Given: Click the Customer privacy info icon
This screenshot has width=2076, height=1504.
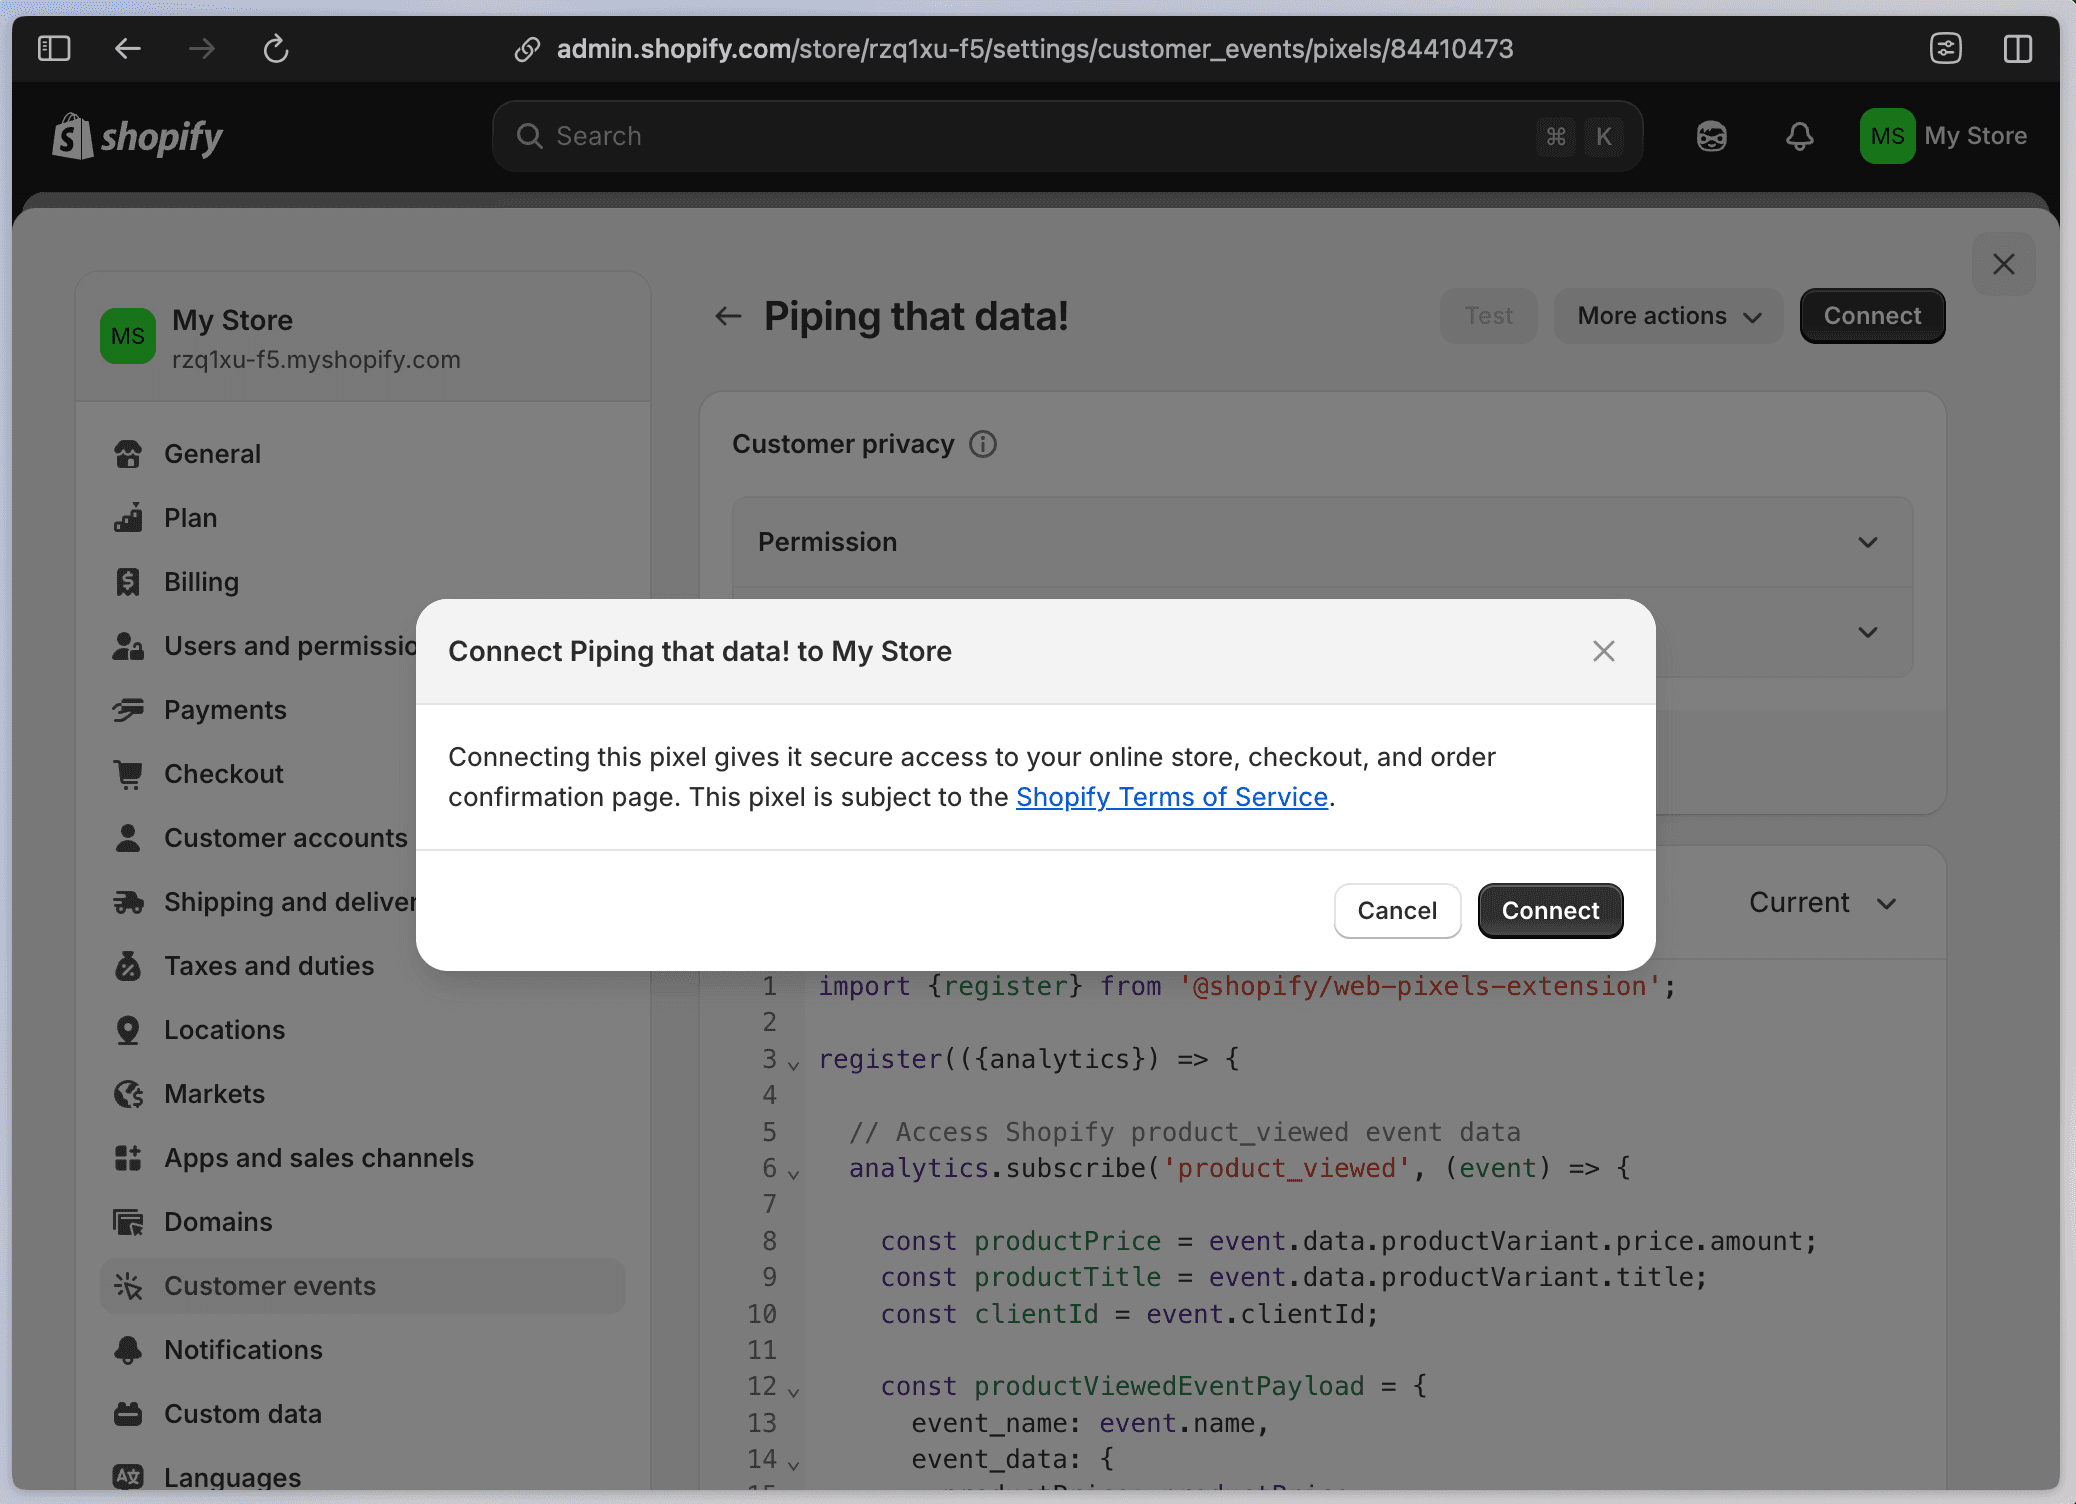Looking at the screenshot, I should pos(983,444).
